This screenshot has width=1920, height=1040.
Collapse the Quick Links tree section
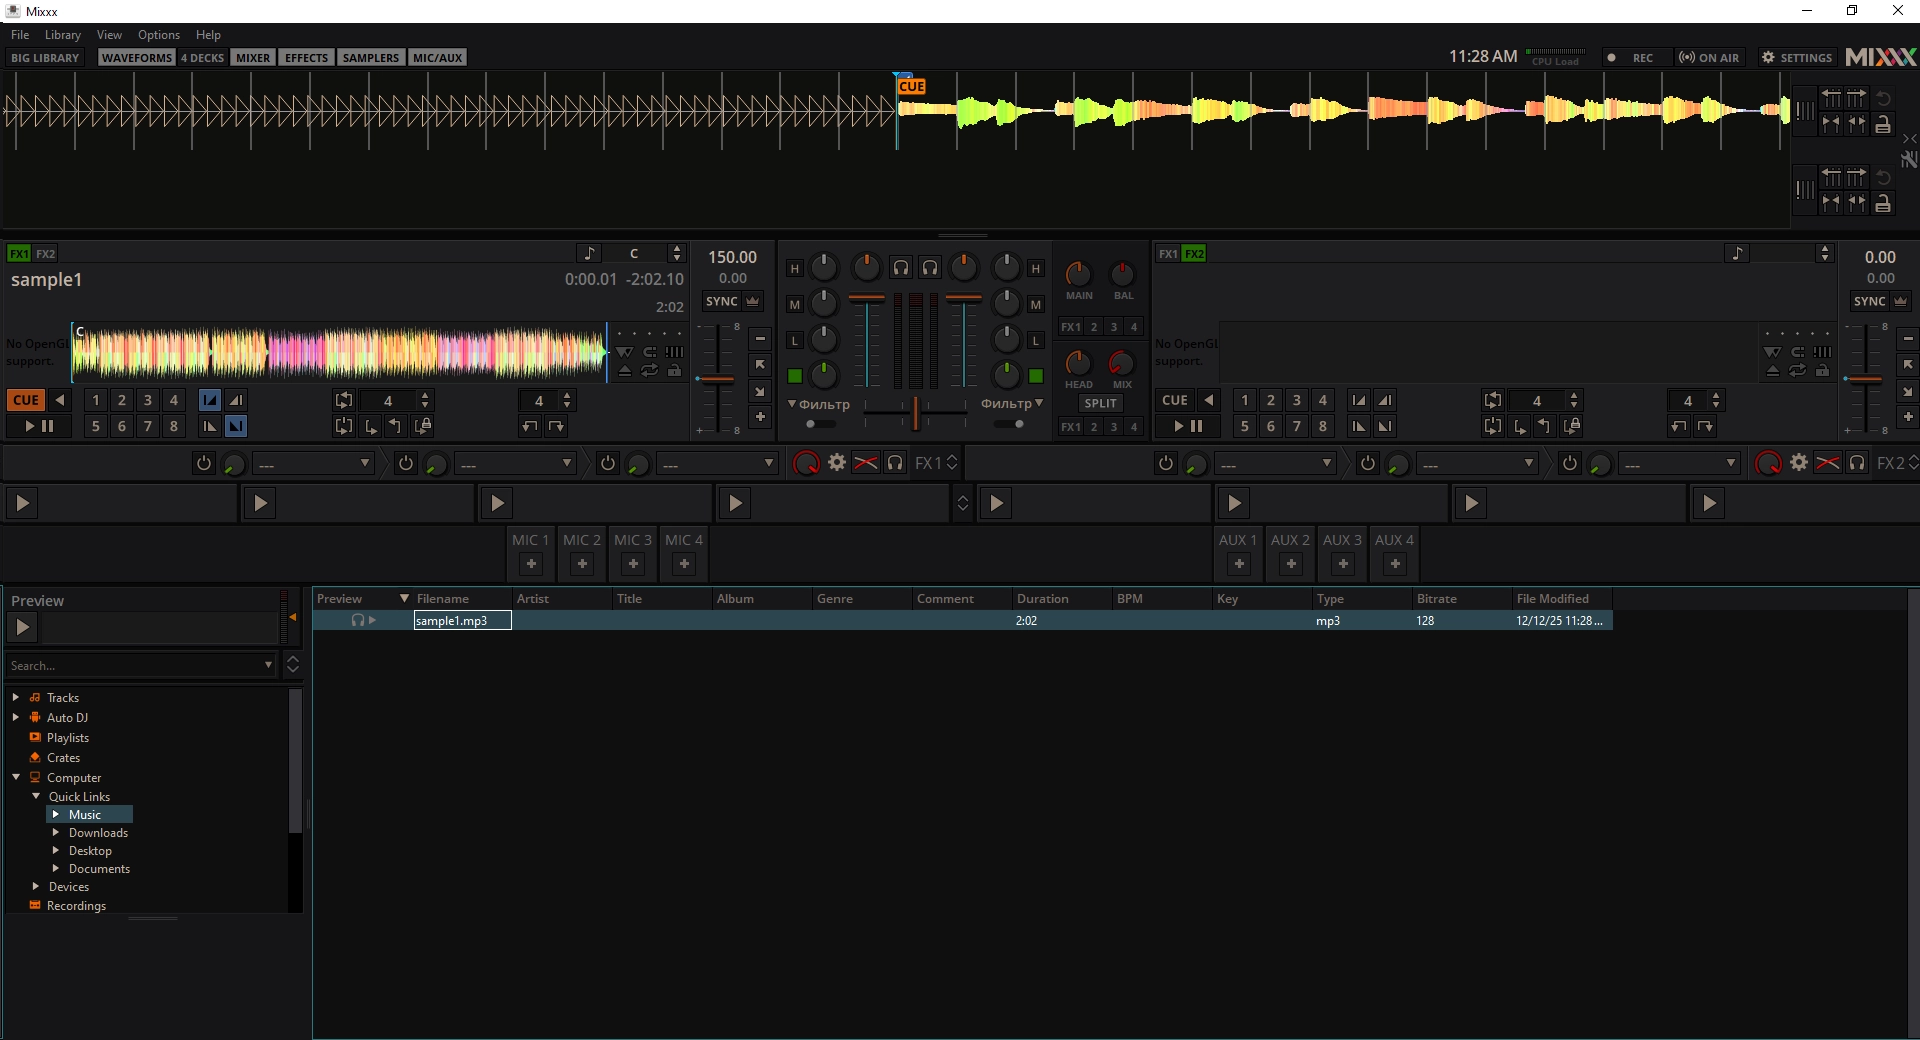(37, 796)
